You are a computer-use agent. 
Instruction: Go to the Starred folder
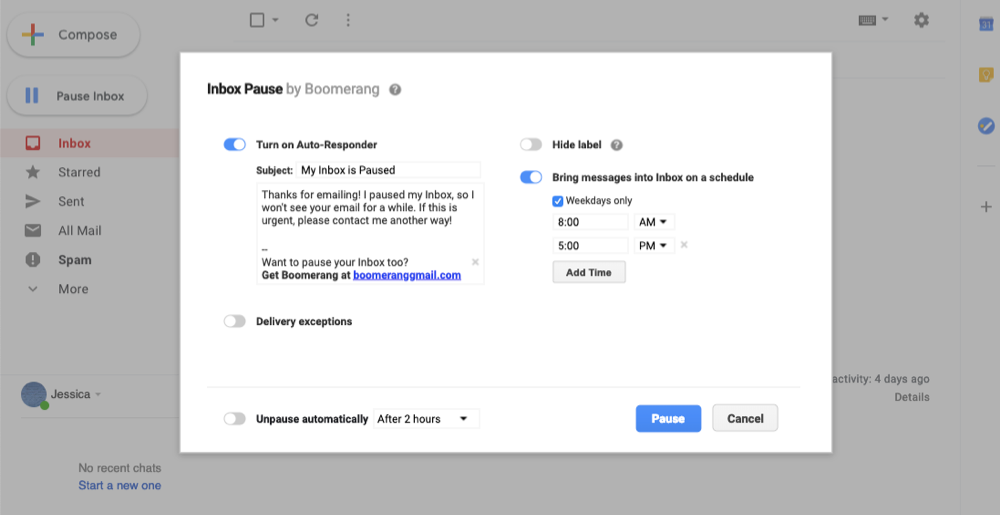(x=79, y=172)
